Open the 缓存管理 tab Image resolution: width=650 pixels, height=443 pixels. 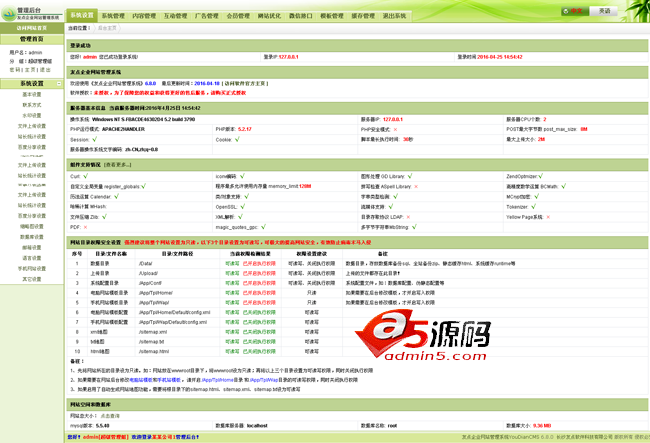point(363,16)
